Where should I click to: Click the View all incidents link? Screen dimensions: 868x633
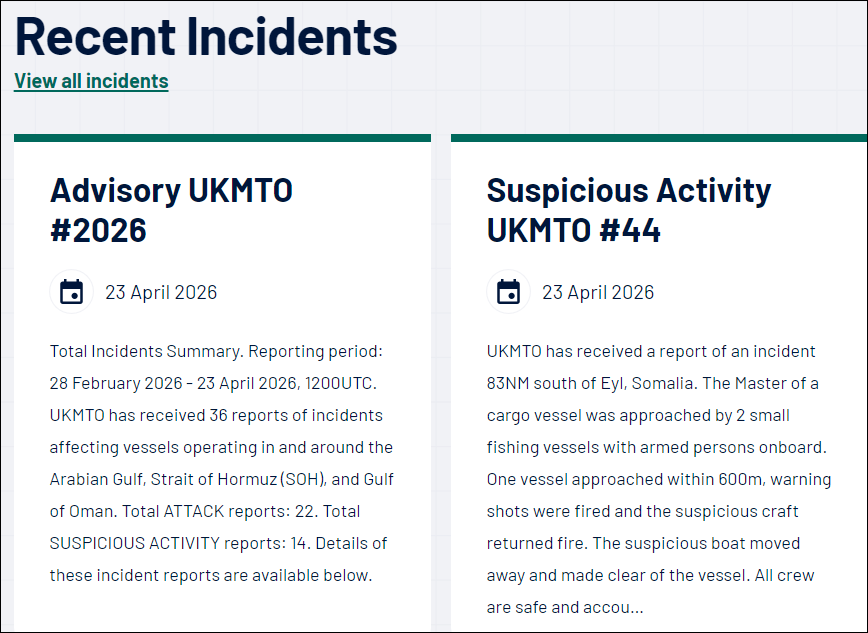pyautogui.click(x=91, y=81)
